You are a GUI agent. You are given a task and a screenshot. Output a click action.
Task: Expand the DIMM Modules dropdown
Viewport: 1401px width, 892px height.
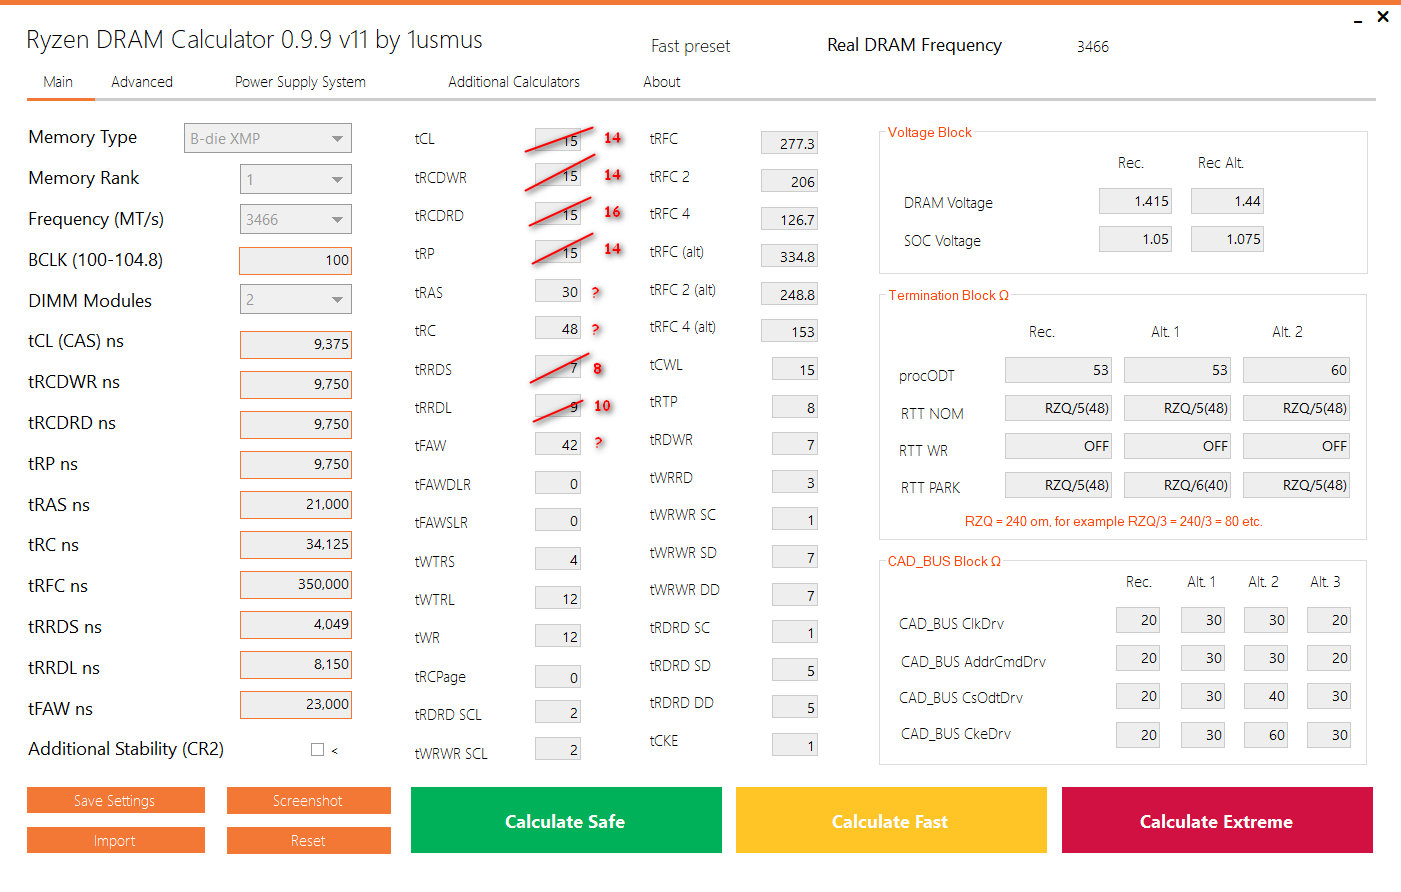296,299
